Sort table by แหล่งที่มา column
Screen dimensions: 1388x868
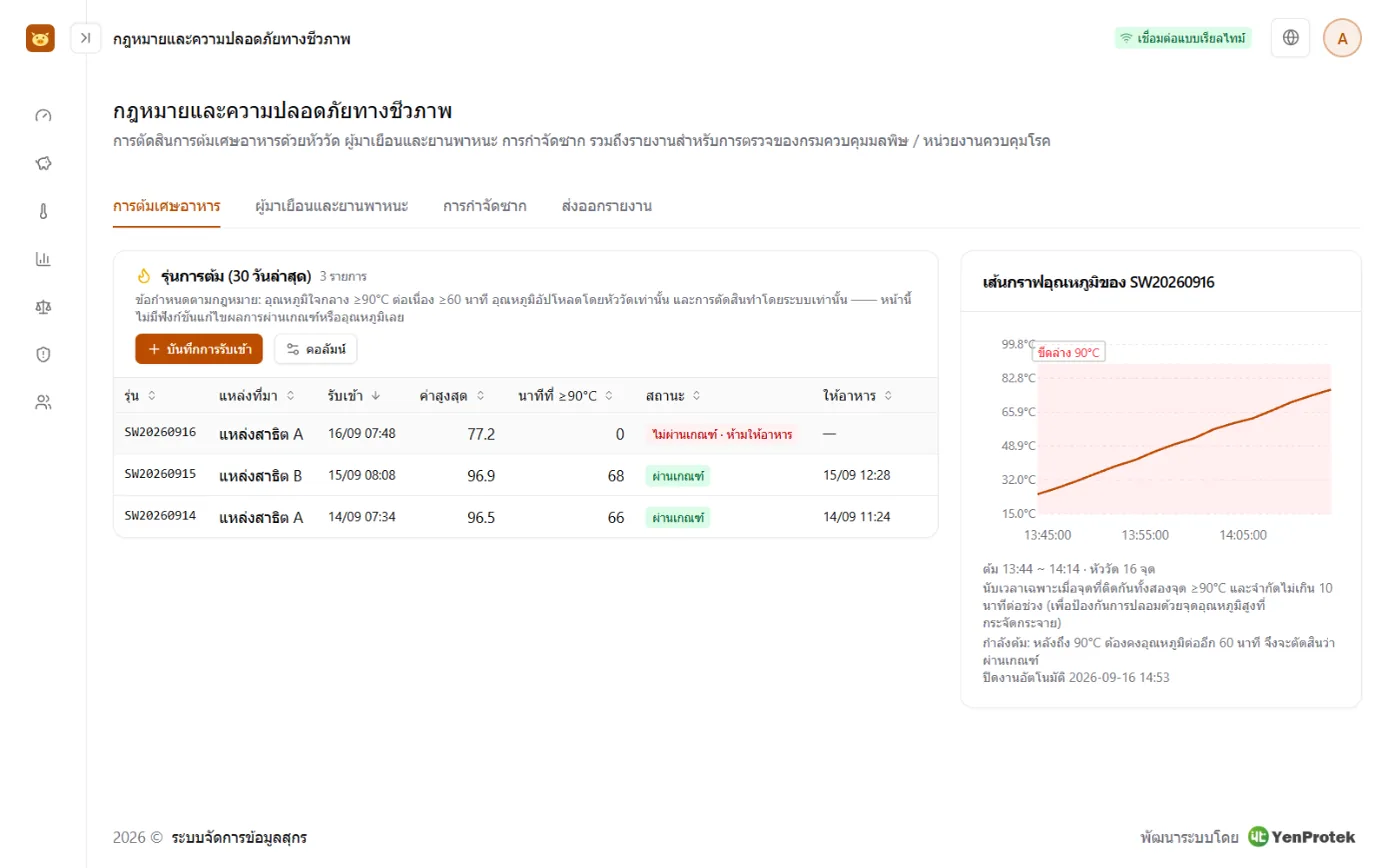click(x=257, y=395)
